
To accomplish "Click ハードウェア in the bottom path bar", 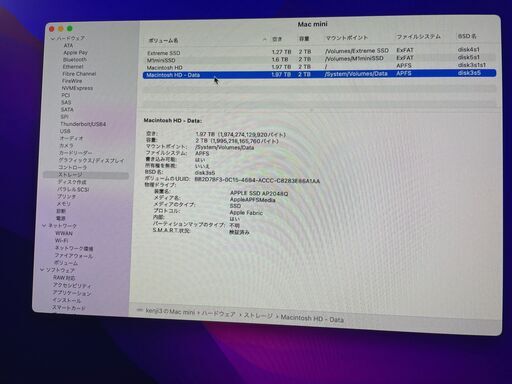I will click(219, 314).
